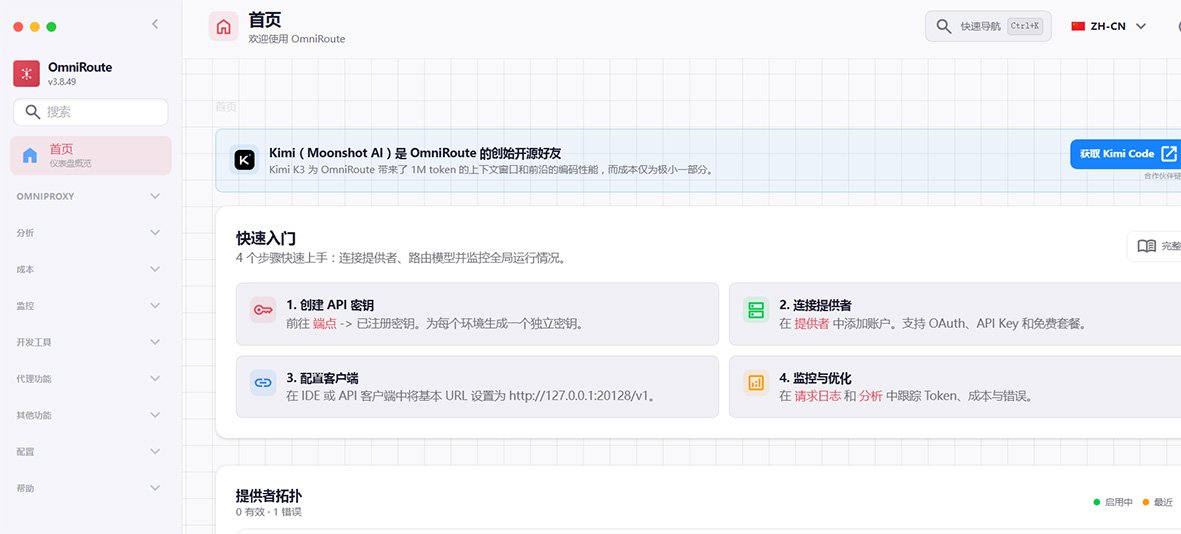Image resolution: width=1181 pixels, height=534 pixels.
Task: Open the 3. 配置客户端 card
Action: [478, 386]
